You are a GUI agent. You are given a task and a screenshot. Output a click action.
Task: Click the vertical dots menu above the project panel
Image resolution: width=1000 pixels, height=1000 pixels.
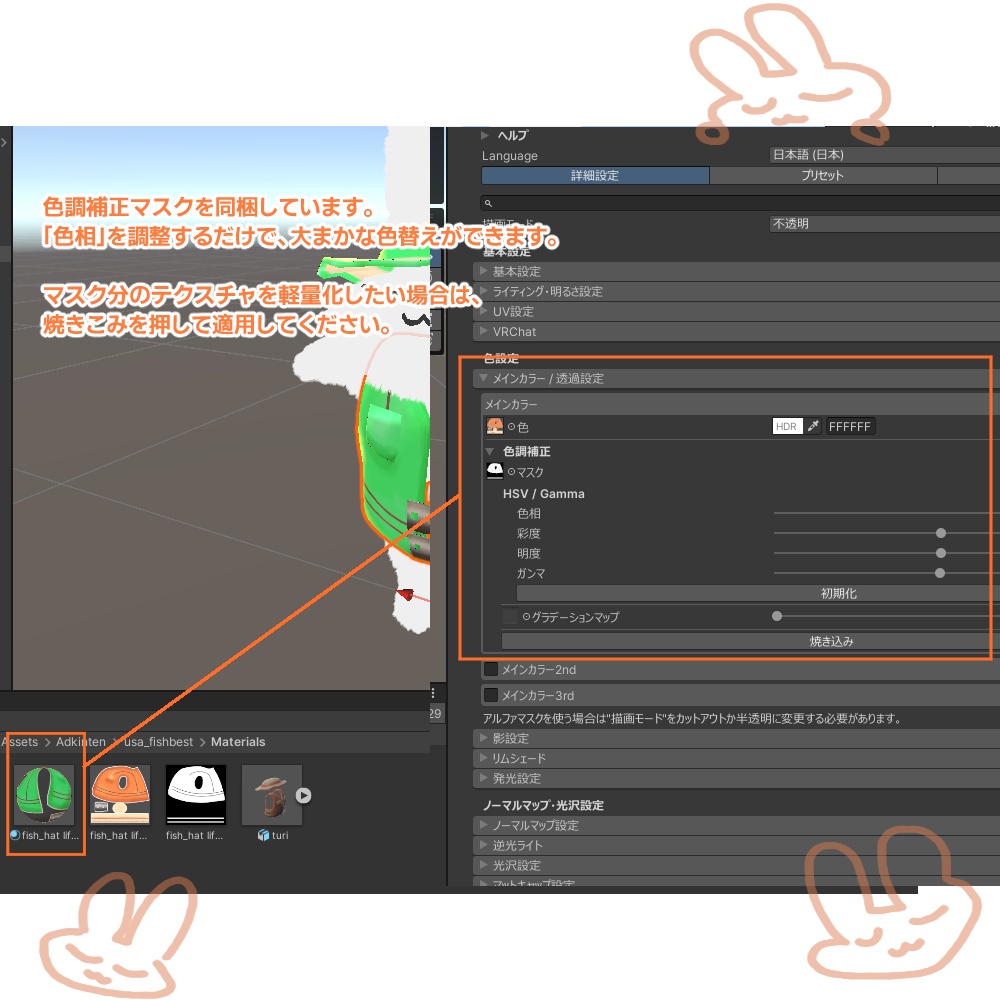tap(433, 692)
